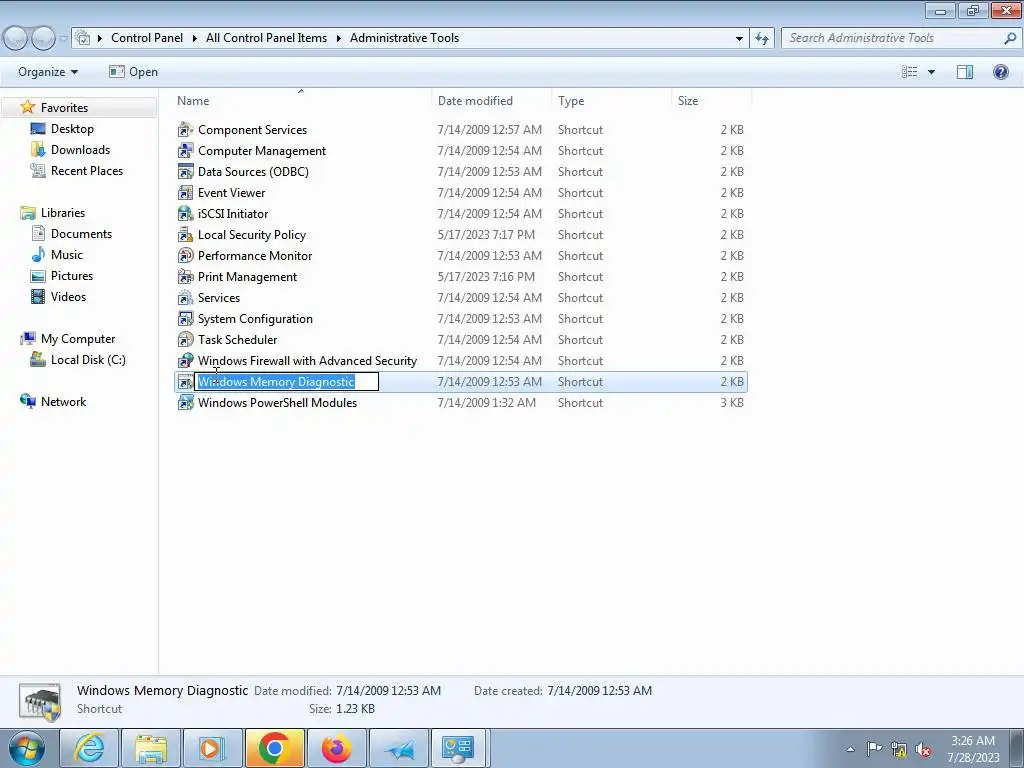Screen dimensions: 1024x768
Task: Click Control Panel in the breadcrumb
Action: (x=147, y=38)
